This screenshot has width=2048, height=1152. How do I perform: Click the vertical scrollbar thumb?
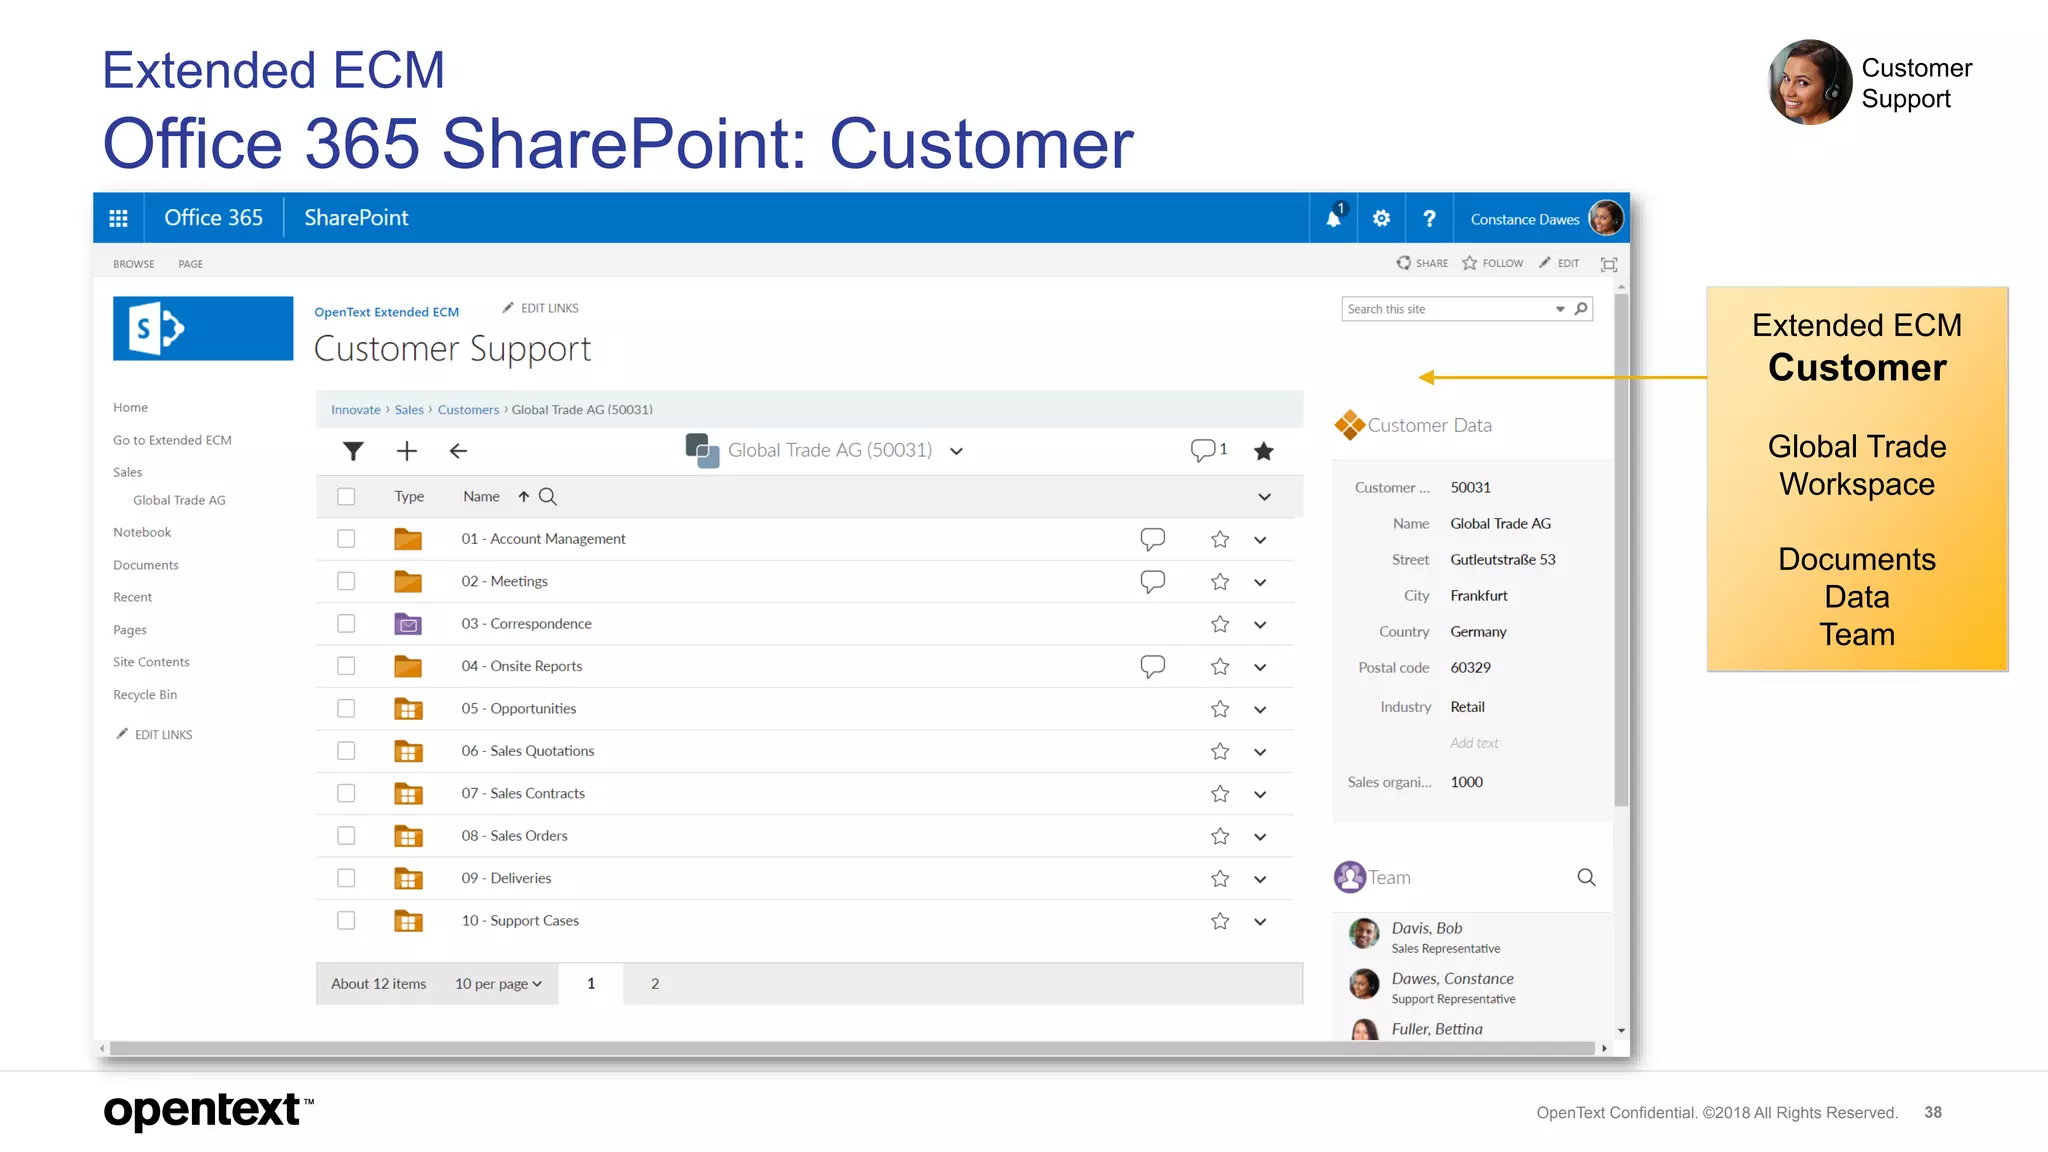[x=1621, y=550]
